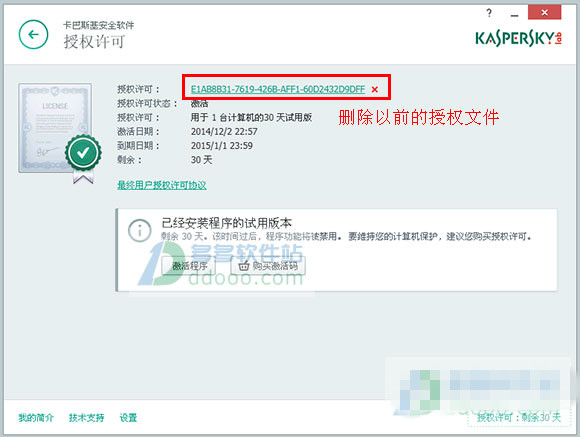Select the 到期日期 value 2015/1/1 23:59
580x437 pixels.
point(222,146)
